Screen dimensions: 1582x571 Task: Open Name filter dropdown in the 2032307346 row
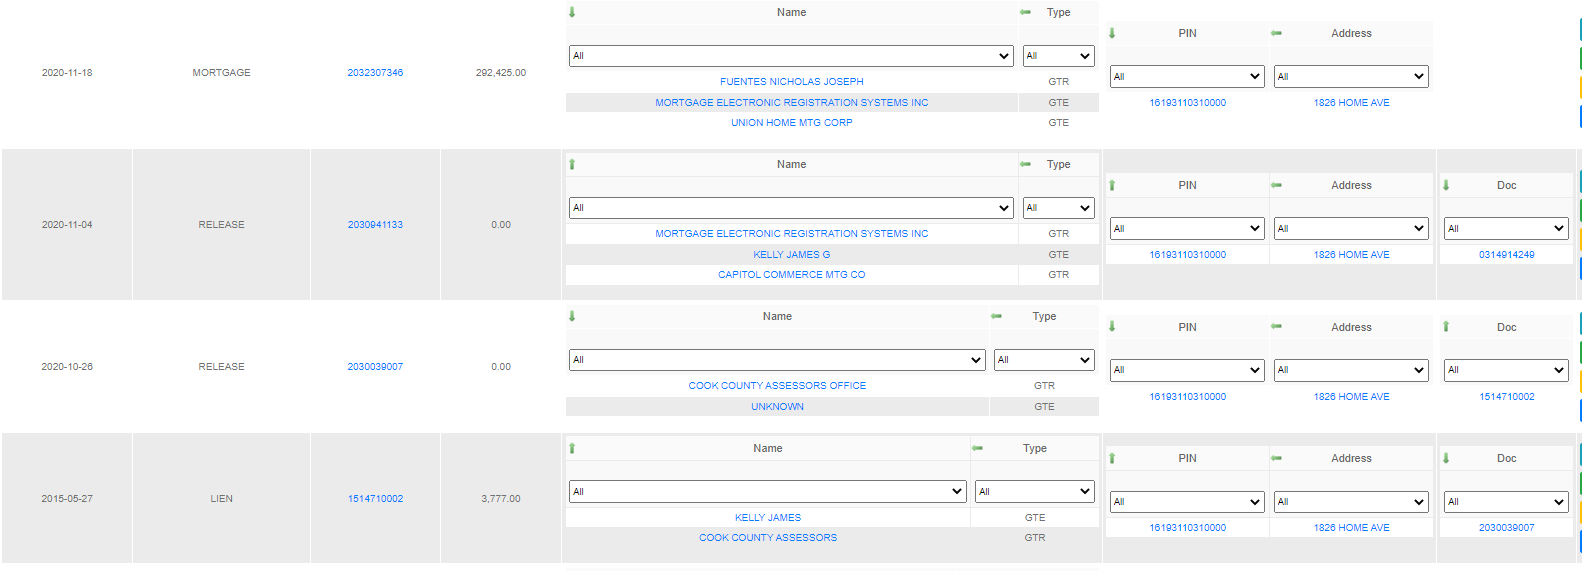(791, 56)
